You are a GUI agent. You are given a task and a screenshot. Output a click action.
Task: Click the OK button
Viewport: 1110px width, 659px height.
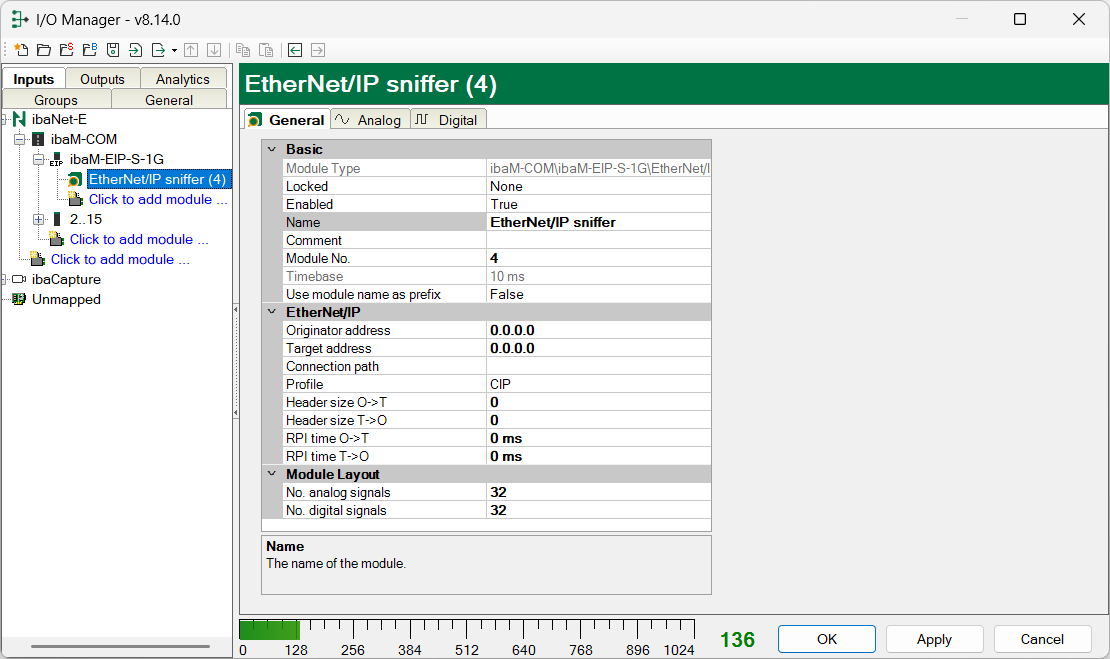(x=827, y=639)
